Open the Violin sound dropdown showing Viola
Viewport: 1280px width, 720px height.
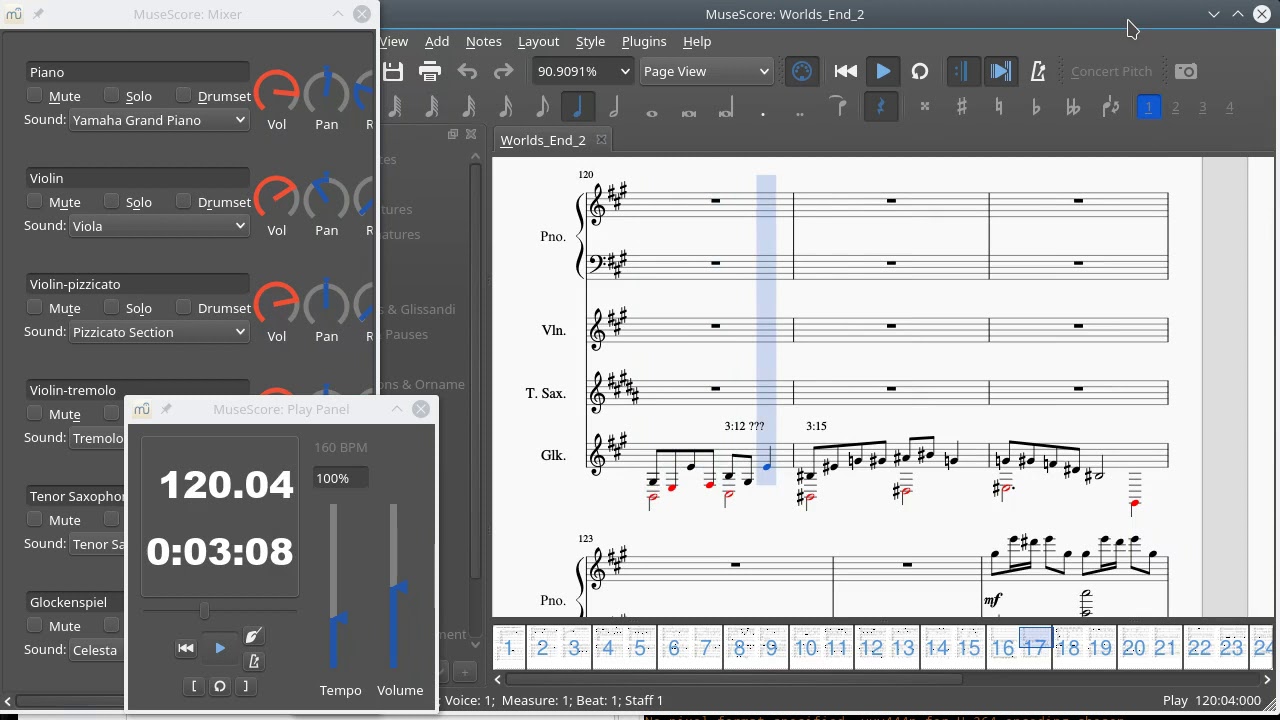tap(159, 226)
